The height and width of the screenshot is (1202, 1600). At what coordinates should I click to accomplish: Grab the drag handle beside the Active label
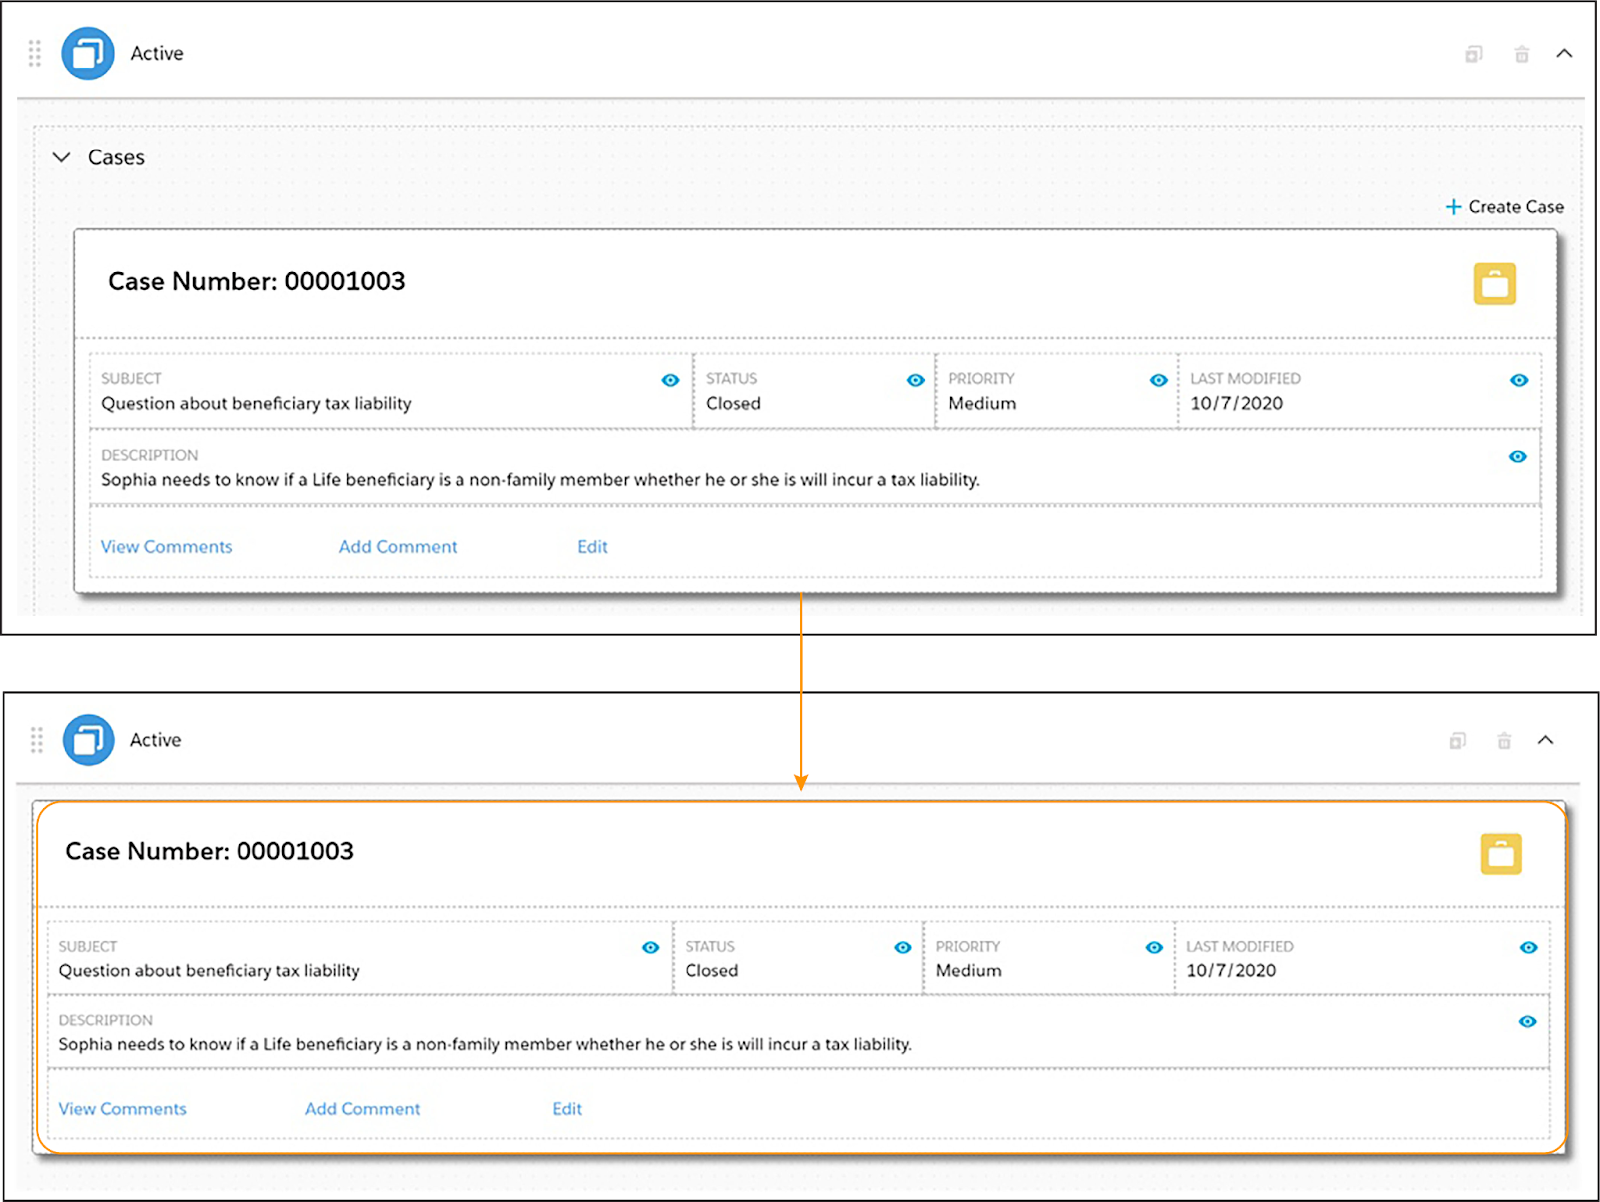tap(34, 54)
